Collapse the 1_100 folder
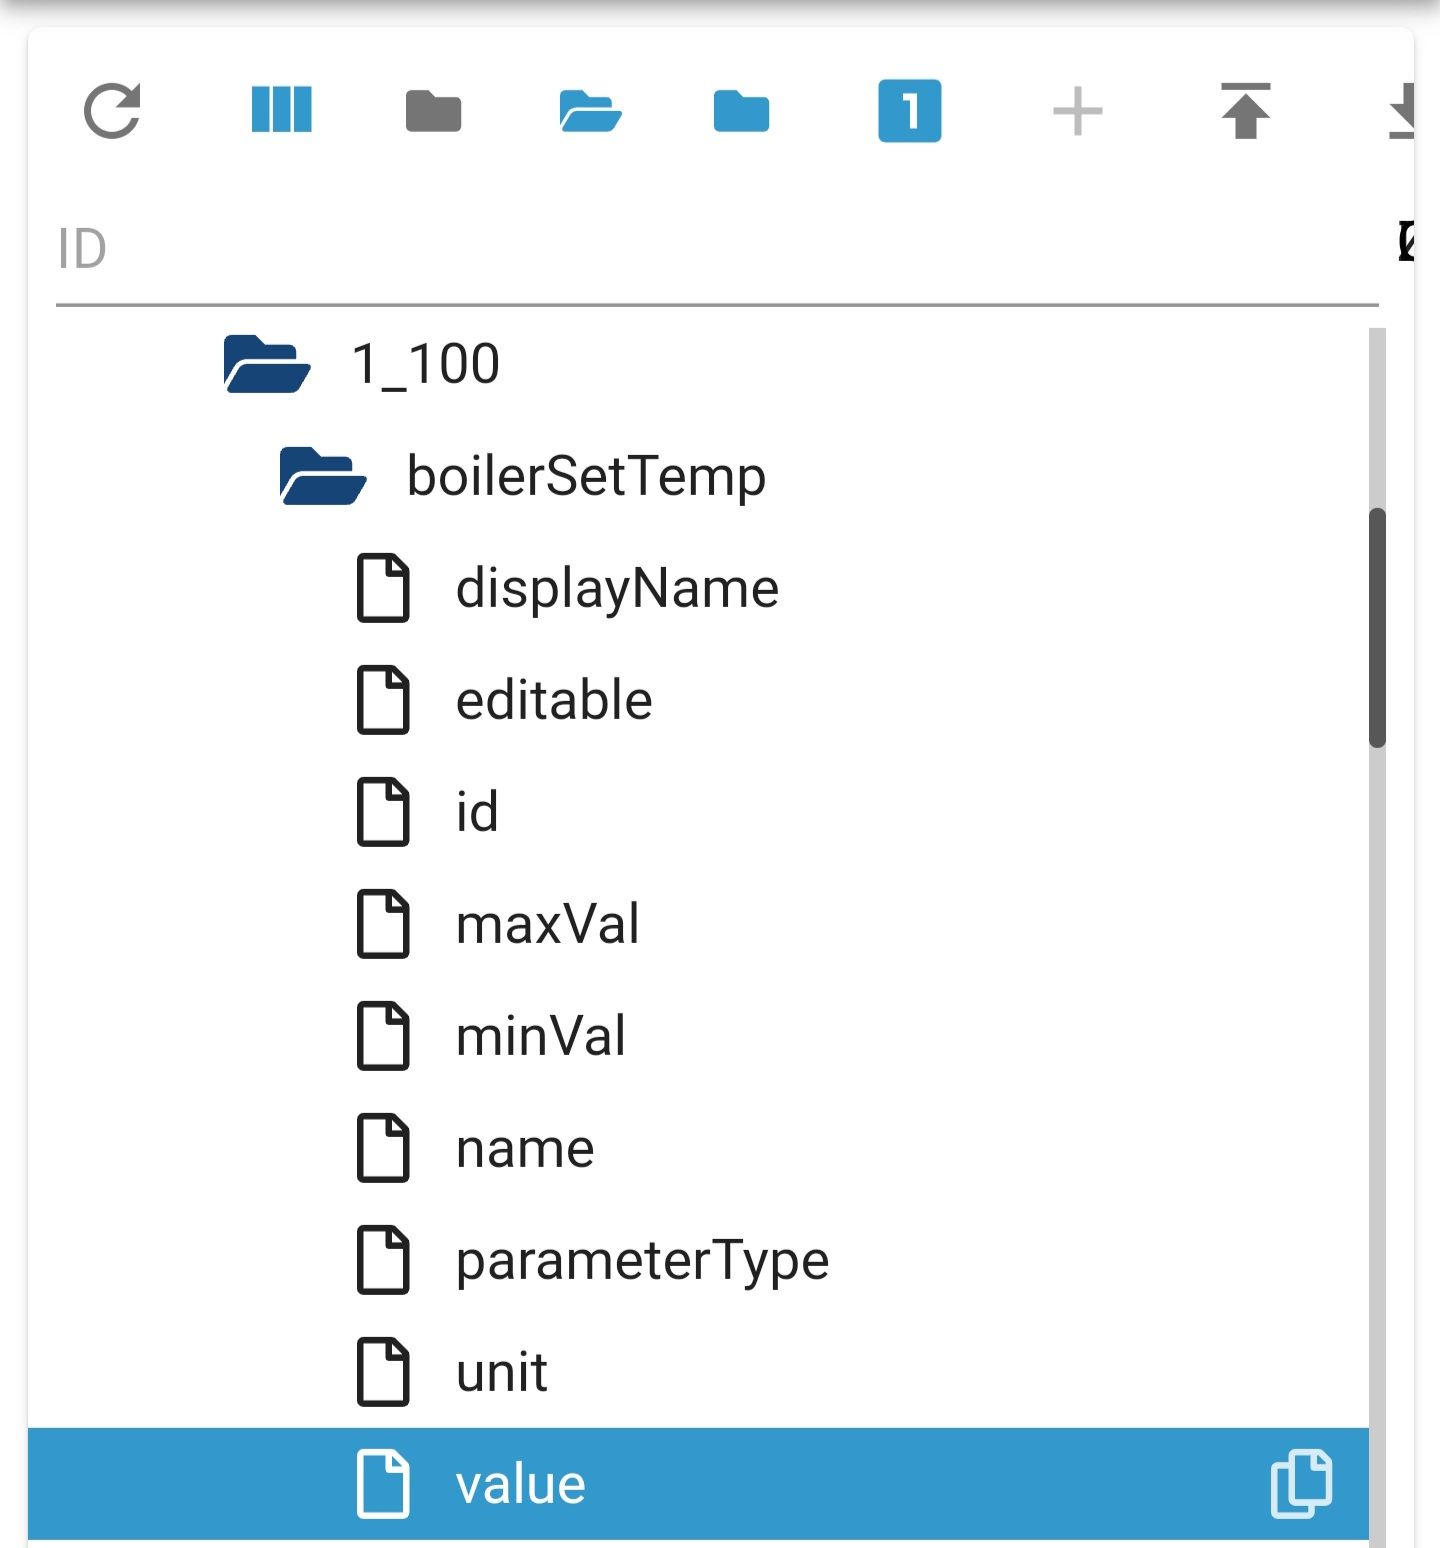Viewport: 1440px width, 1548px height. (x=266, y=364)
